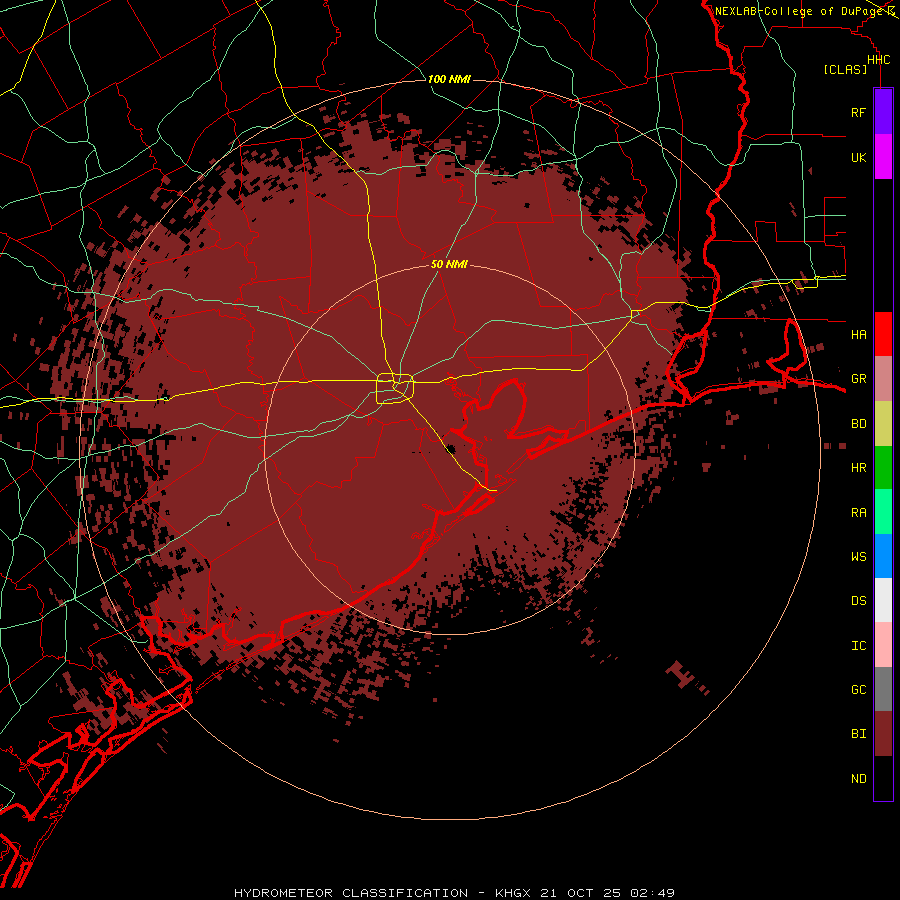
Task: Click the WS blue legend swatch
Action: (883, 556)
